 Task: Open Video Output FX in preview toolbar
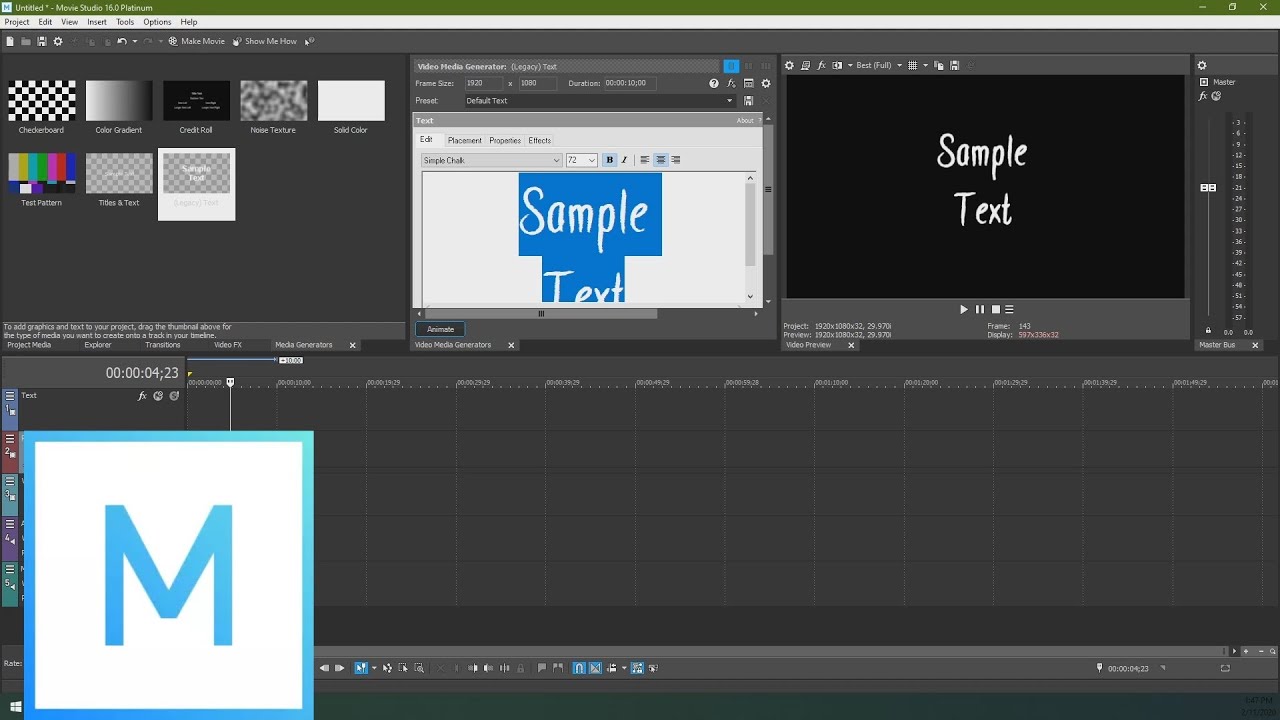[x=821, y=65]
